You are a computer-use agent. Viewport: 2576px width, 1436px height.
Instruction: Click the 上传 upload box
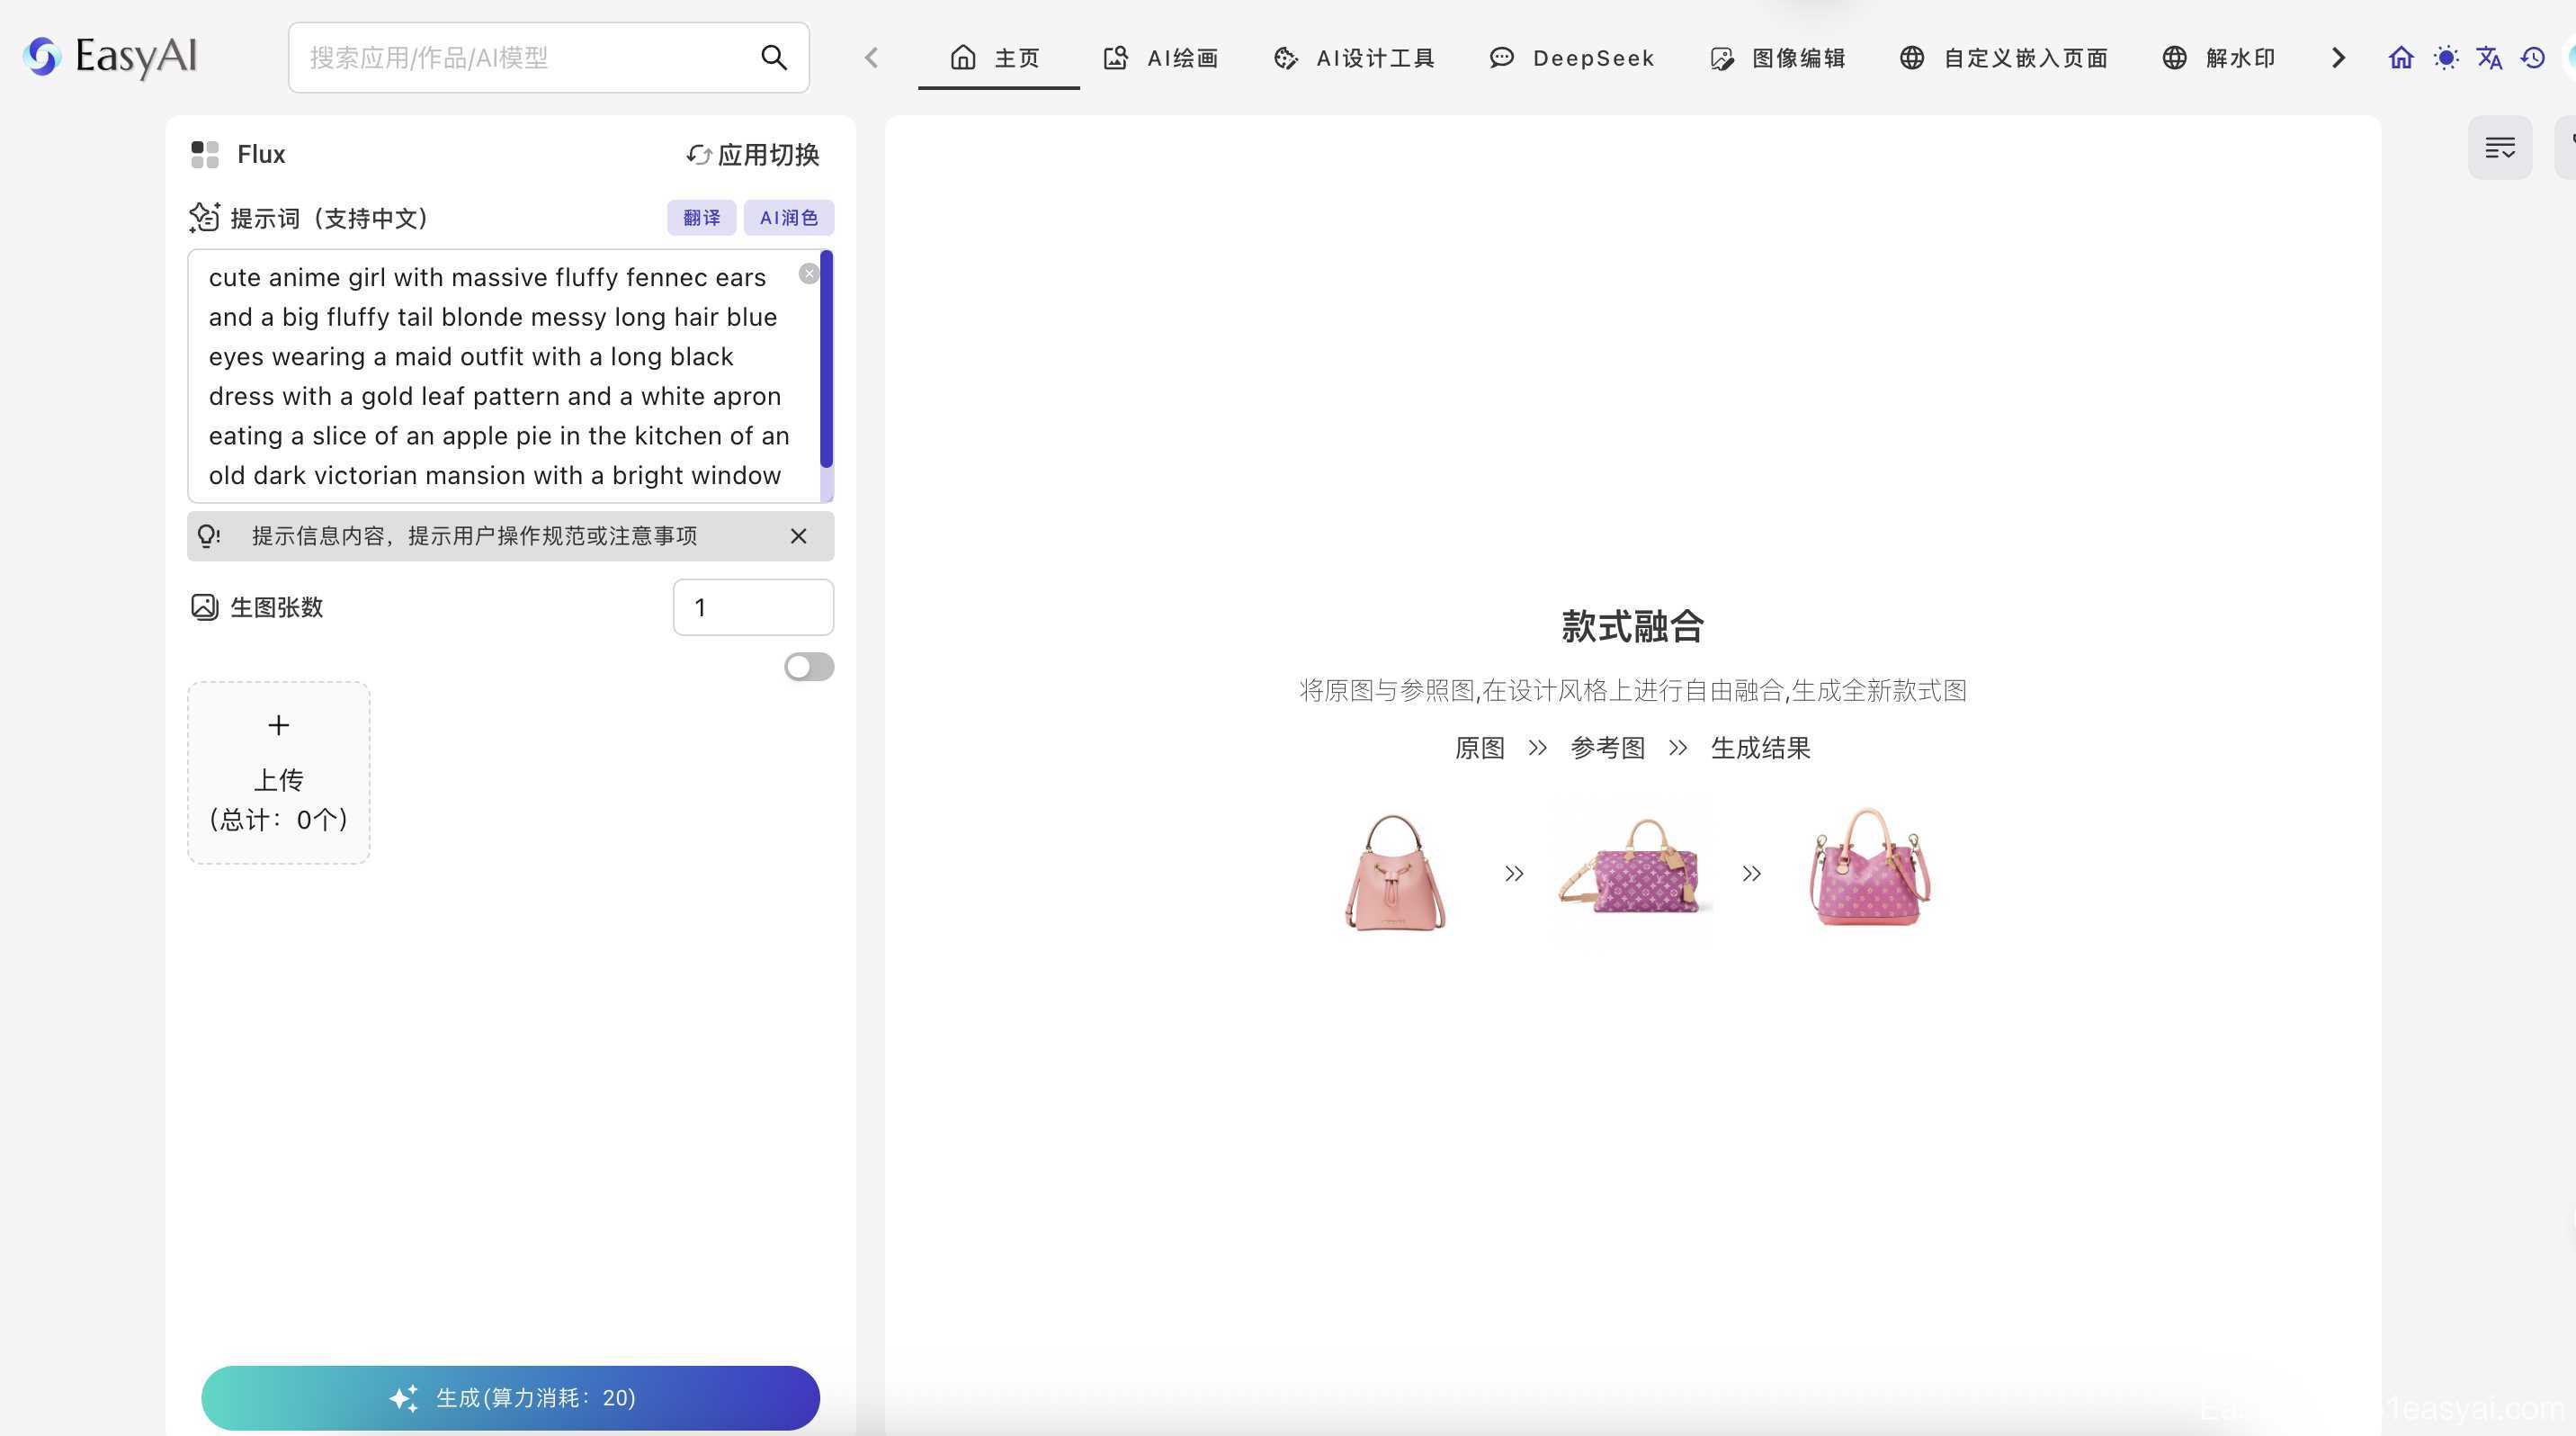(x=278, y=773)
